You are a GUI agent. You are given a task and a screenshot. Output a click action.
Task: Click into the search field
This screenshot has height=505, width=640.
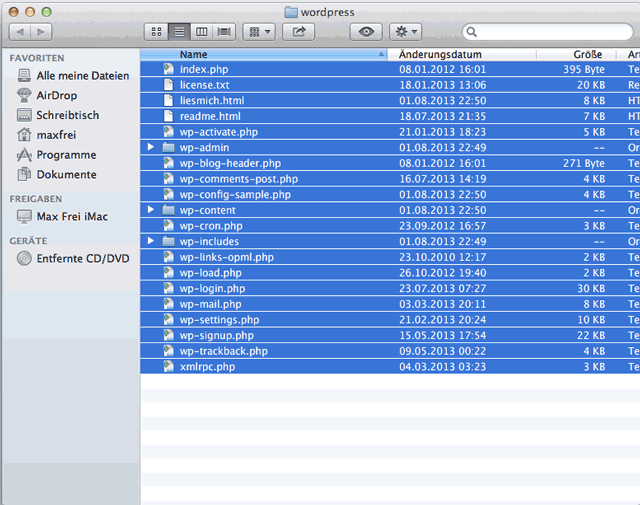(547, 32)
